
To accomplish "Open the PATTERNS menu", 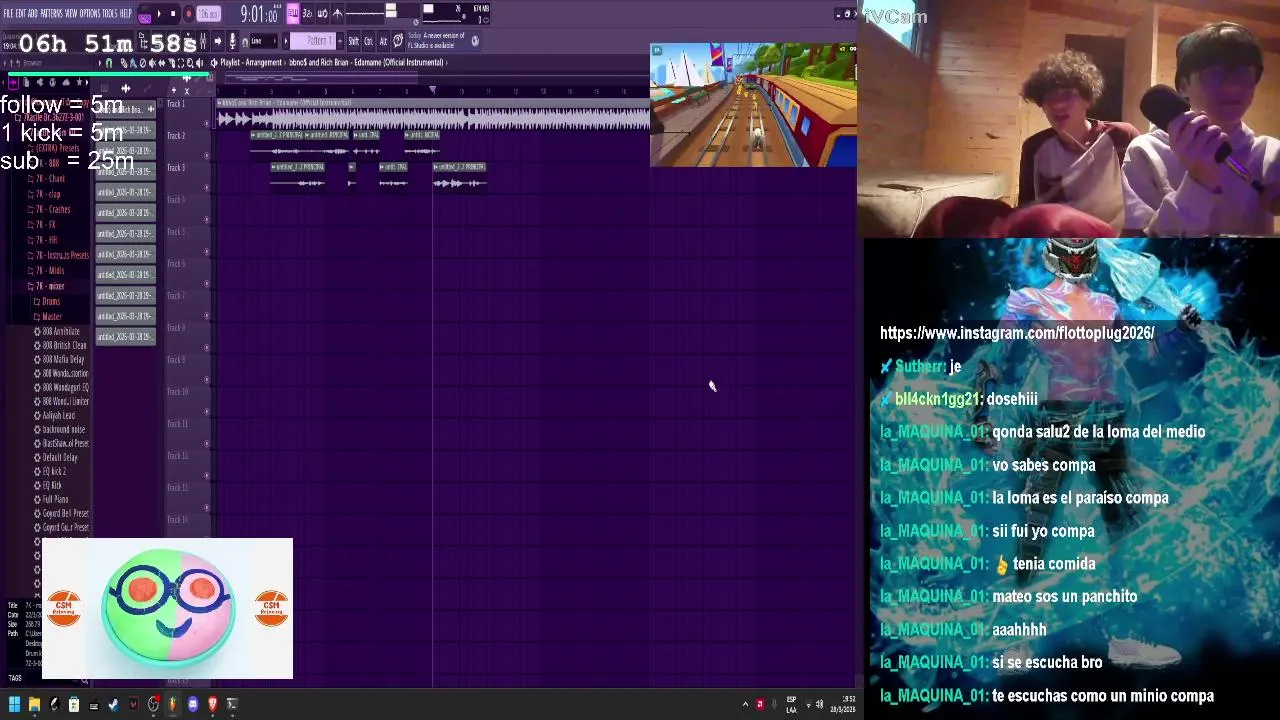I will pos(52,13).
